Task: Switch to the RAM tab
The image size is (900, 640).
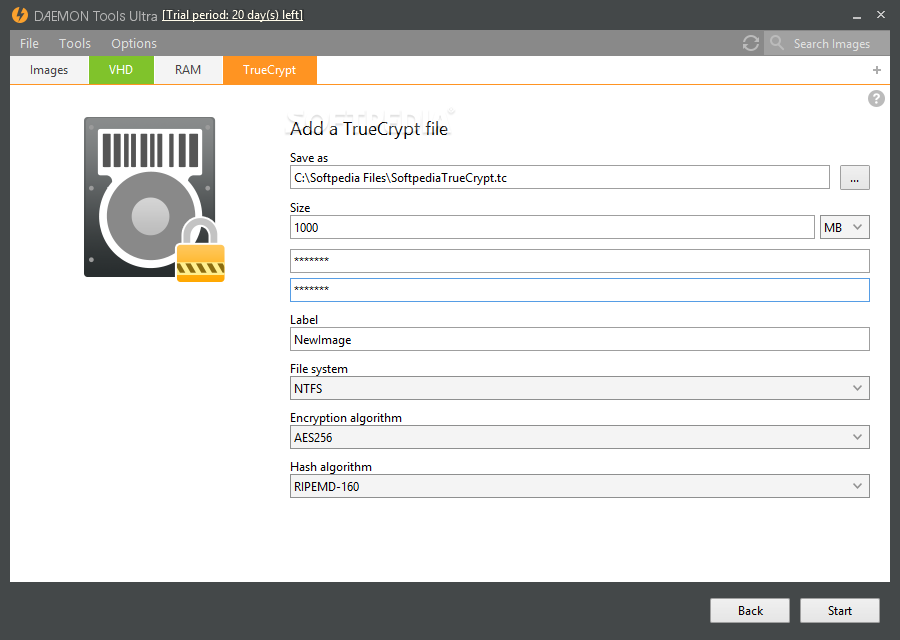Action: pyautogui.click(x=188, y=70)
